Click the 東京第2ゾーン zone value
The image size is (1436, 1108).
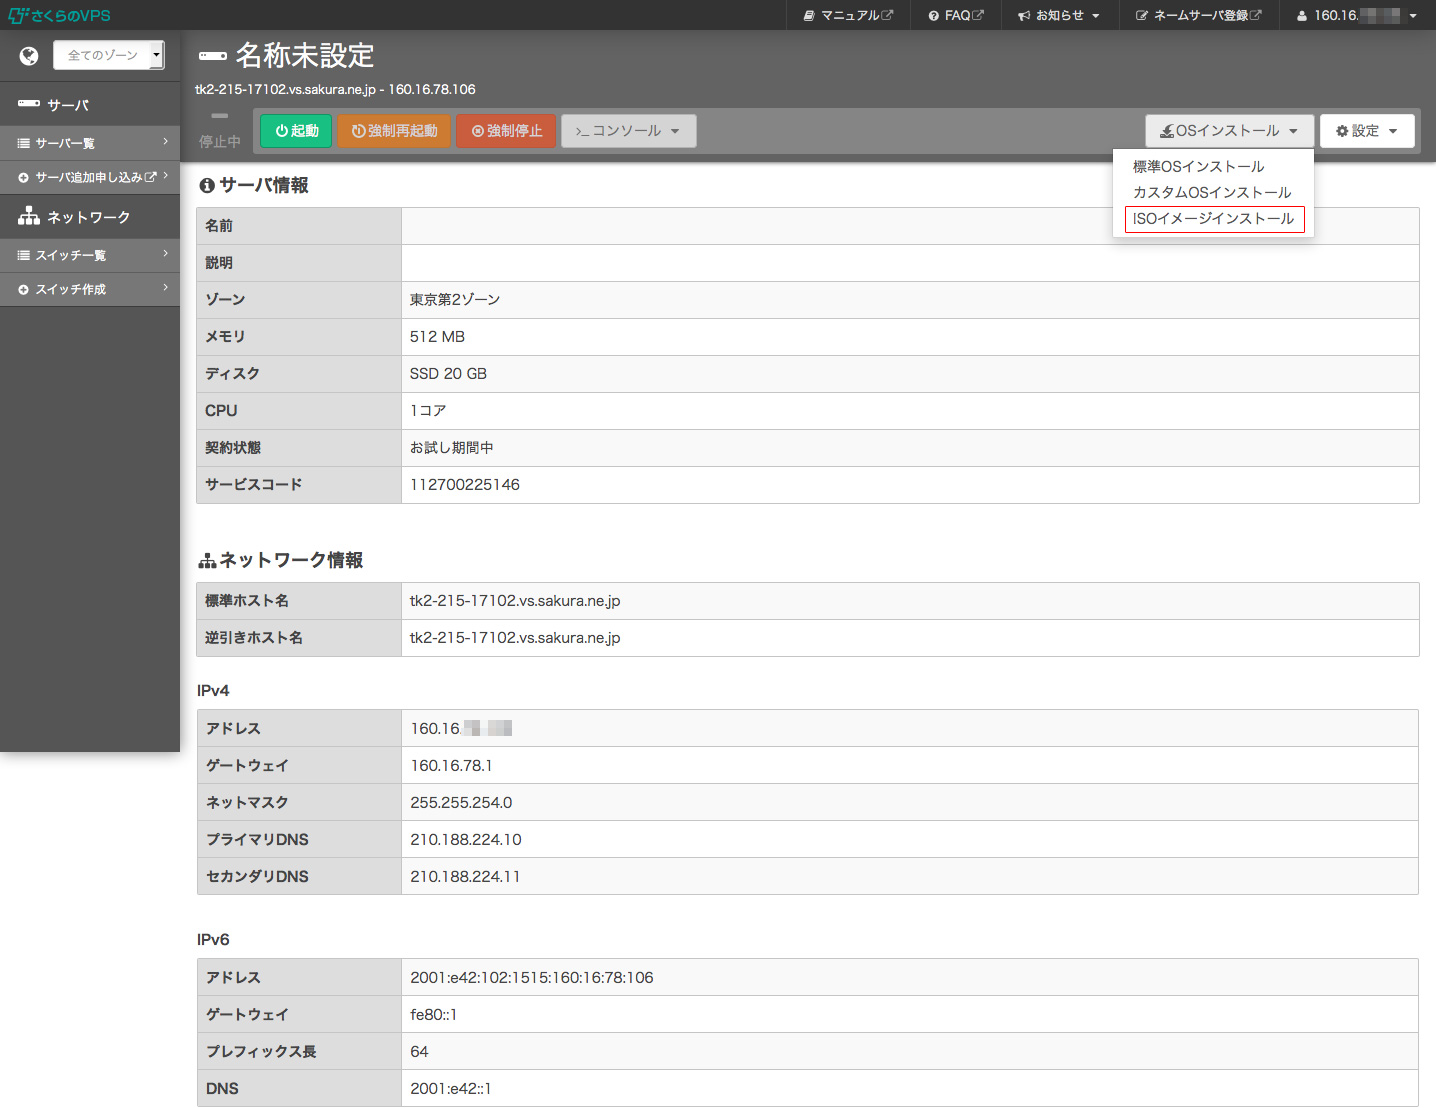click(455, 300)
